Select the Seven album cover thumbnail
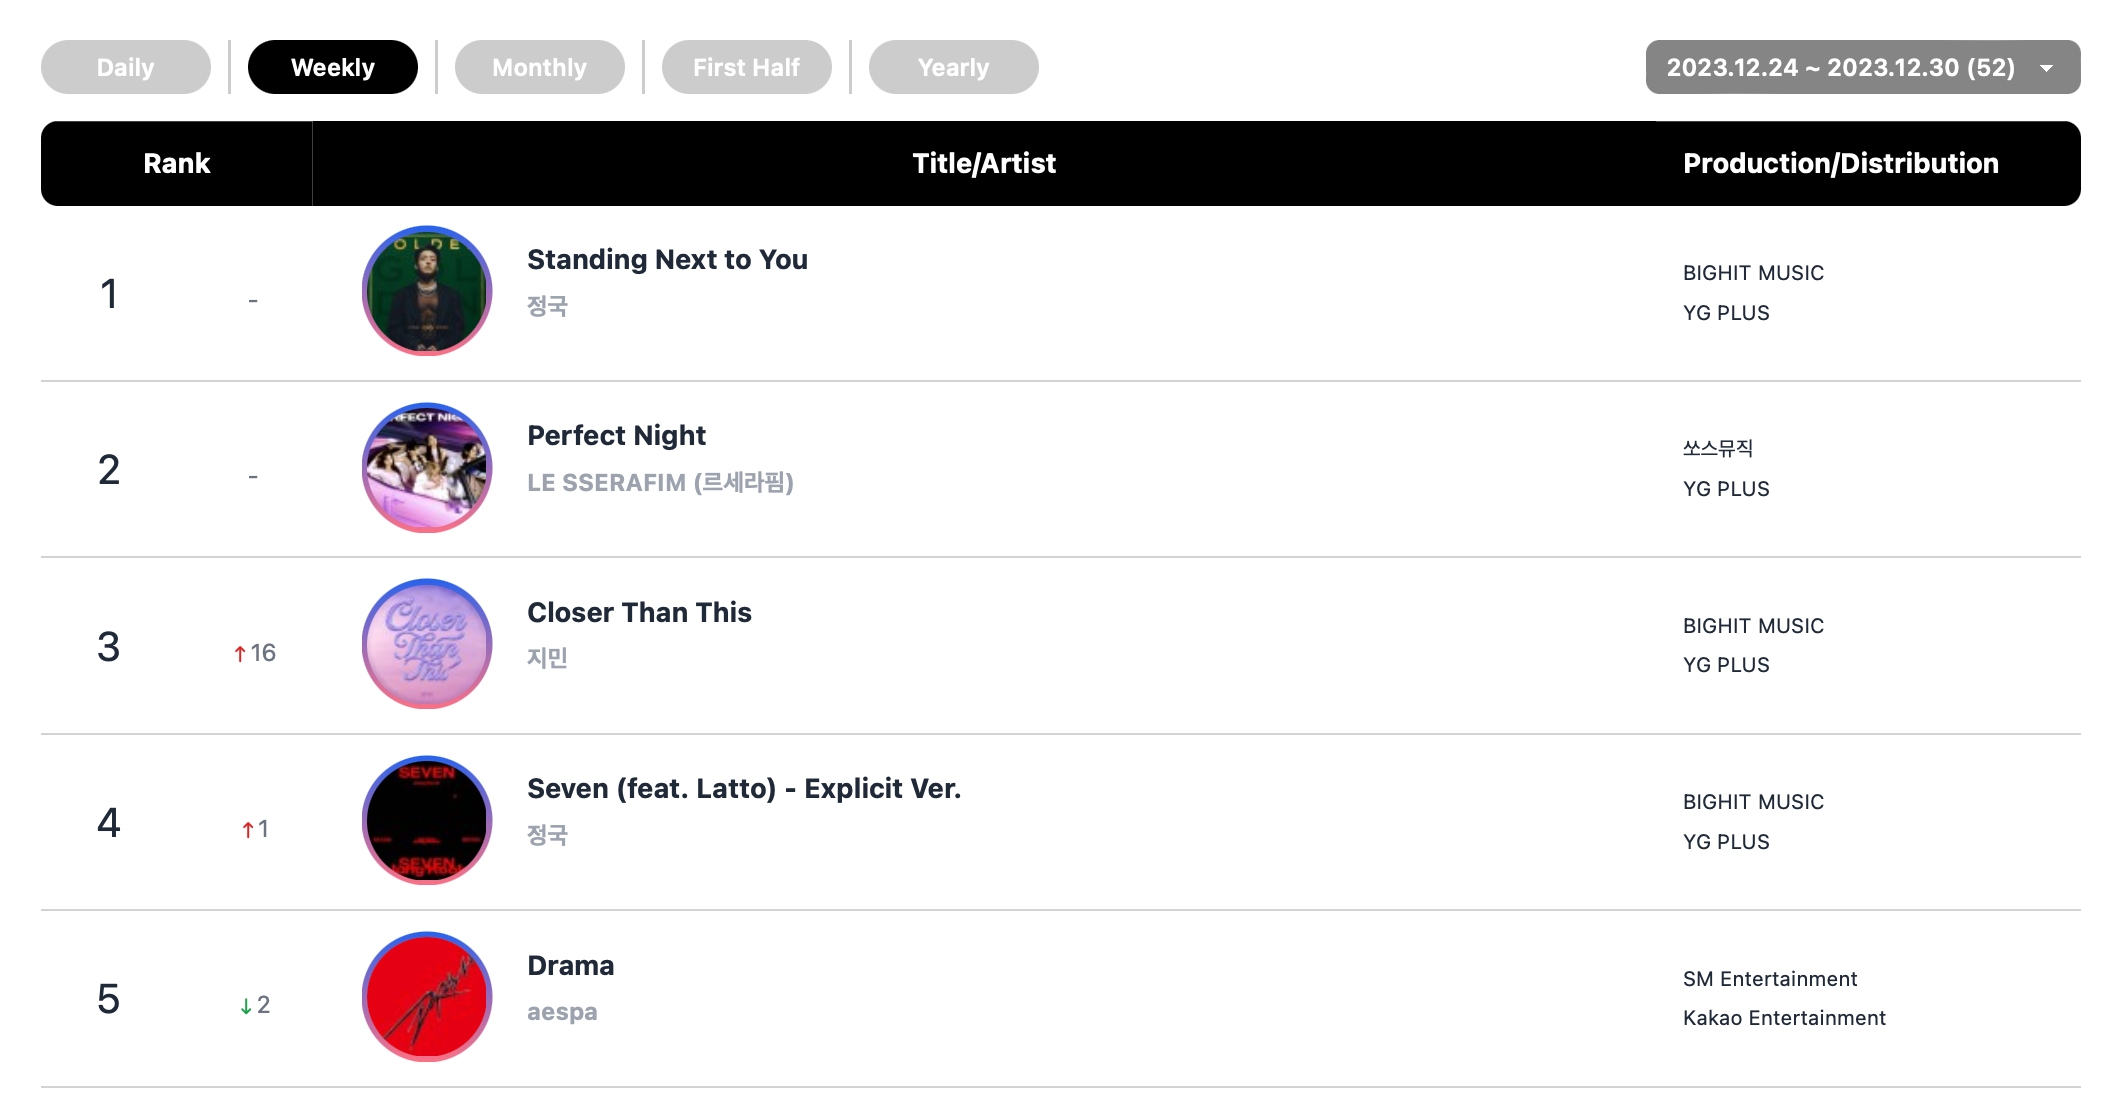Screen dimensions: 2124x1099 (x=427, y=820)
